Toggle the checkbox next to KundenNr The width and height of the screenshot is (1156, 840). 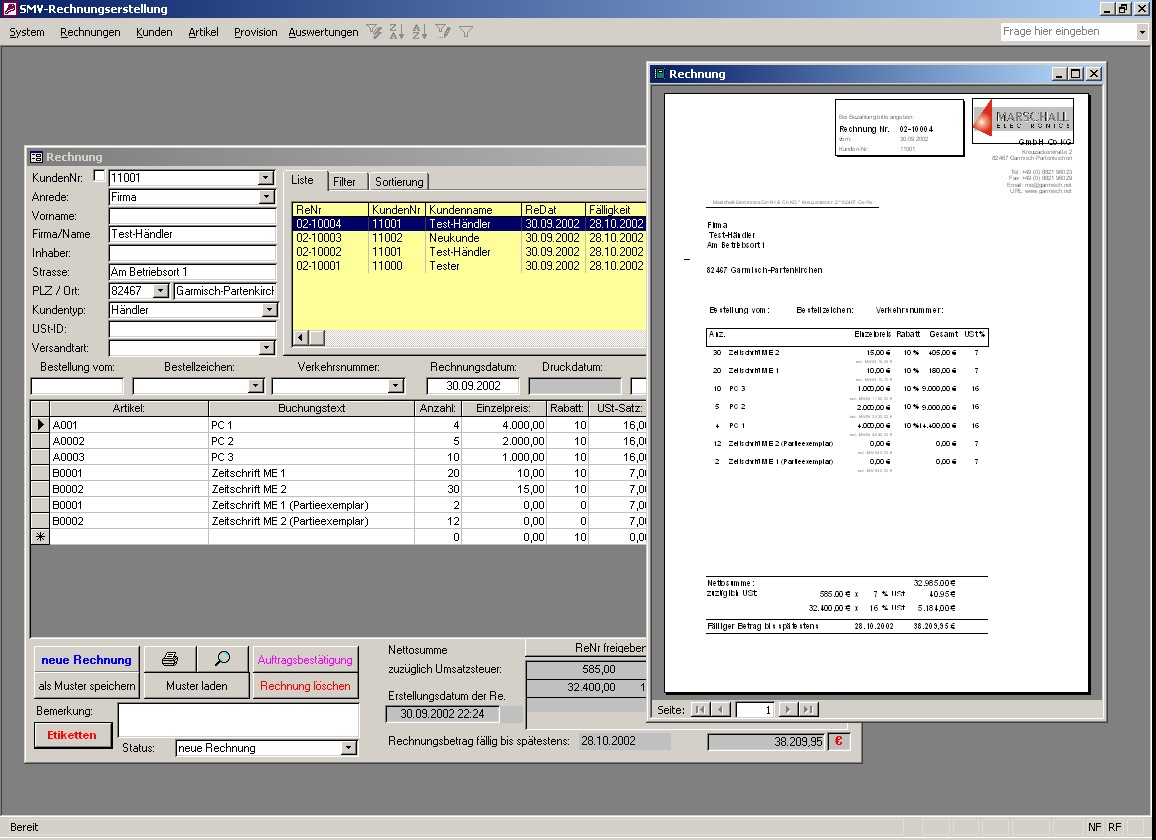(x=99, y=176)
